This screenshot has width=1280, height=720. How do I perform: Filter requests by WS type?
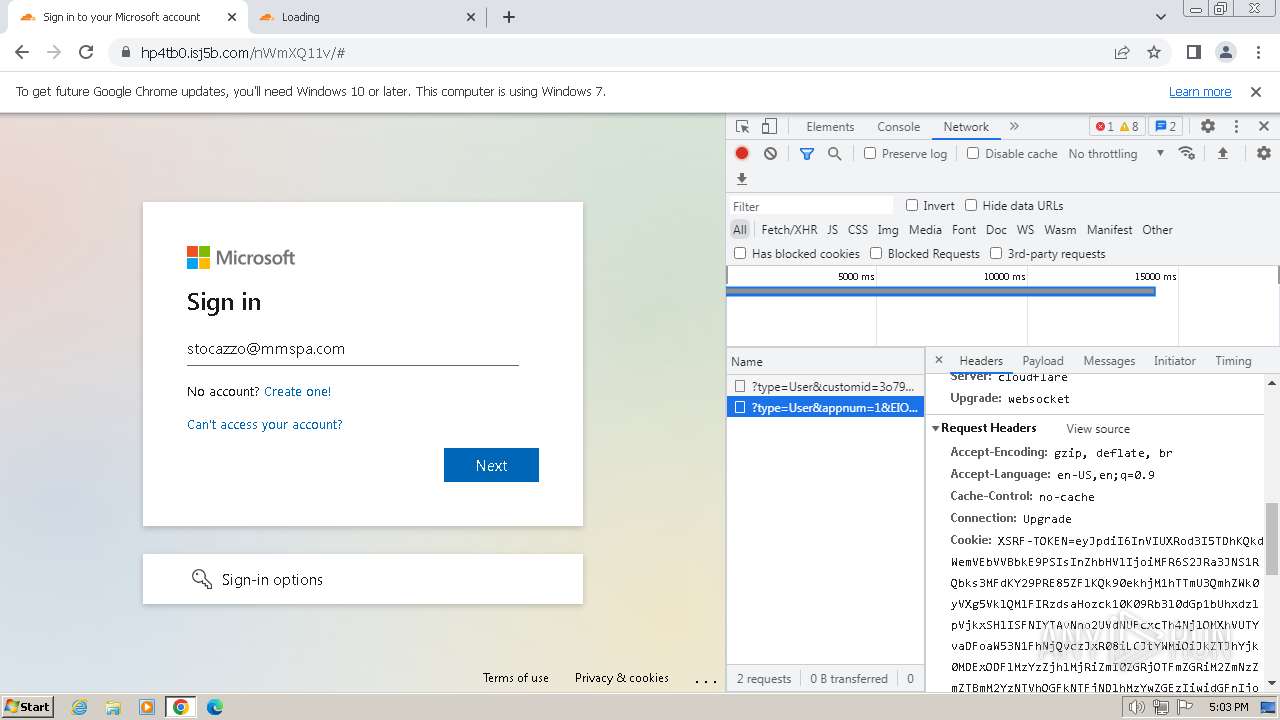[1025, 229]
